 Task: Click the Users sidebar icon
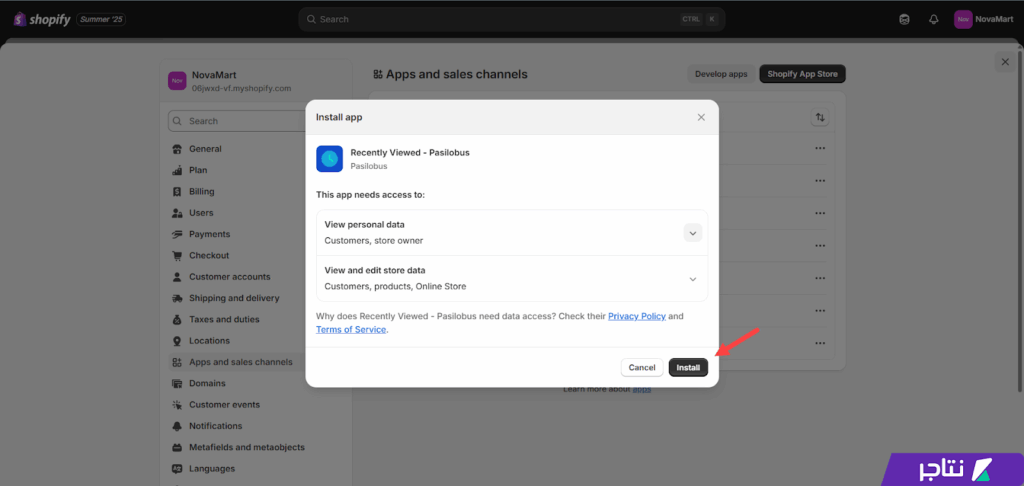pyautogui.click(x=176, y=213)
